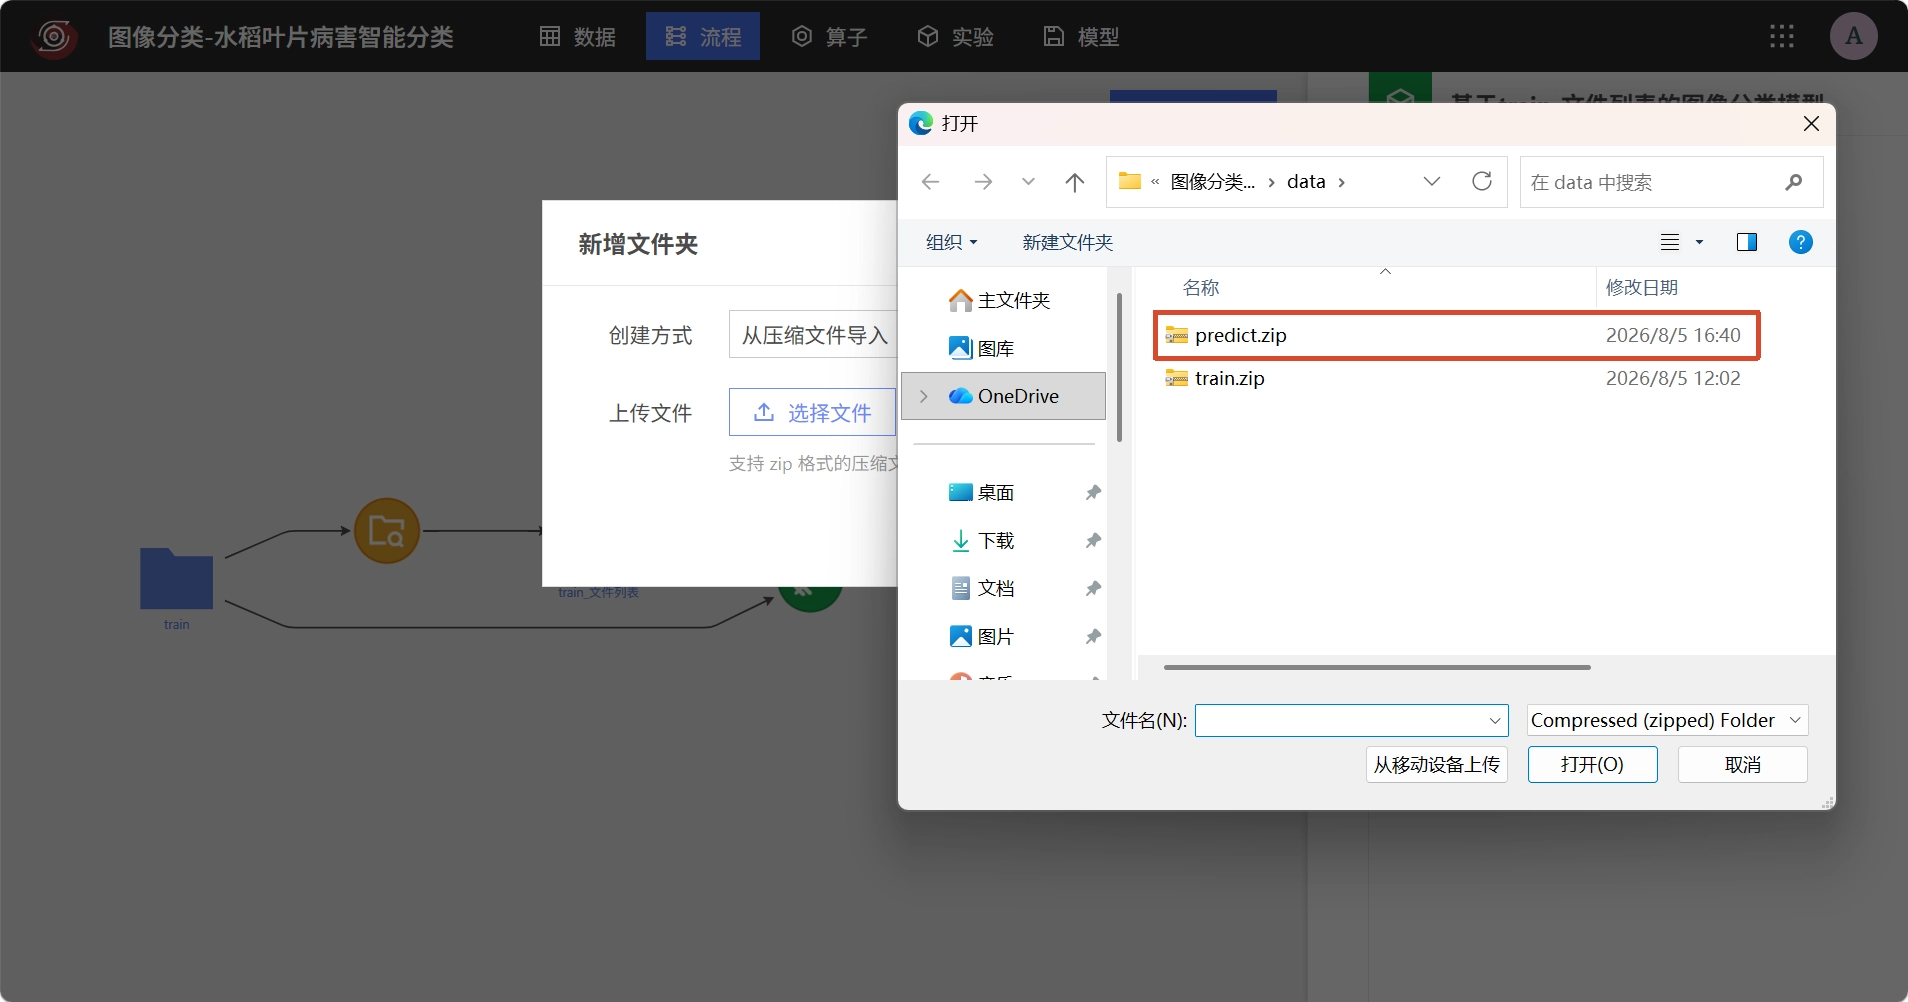
Task: Select OneDrive in sidebar
Action: pyautogui.click(x=1003, y=396)
